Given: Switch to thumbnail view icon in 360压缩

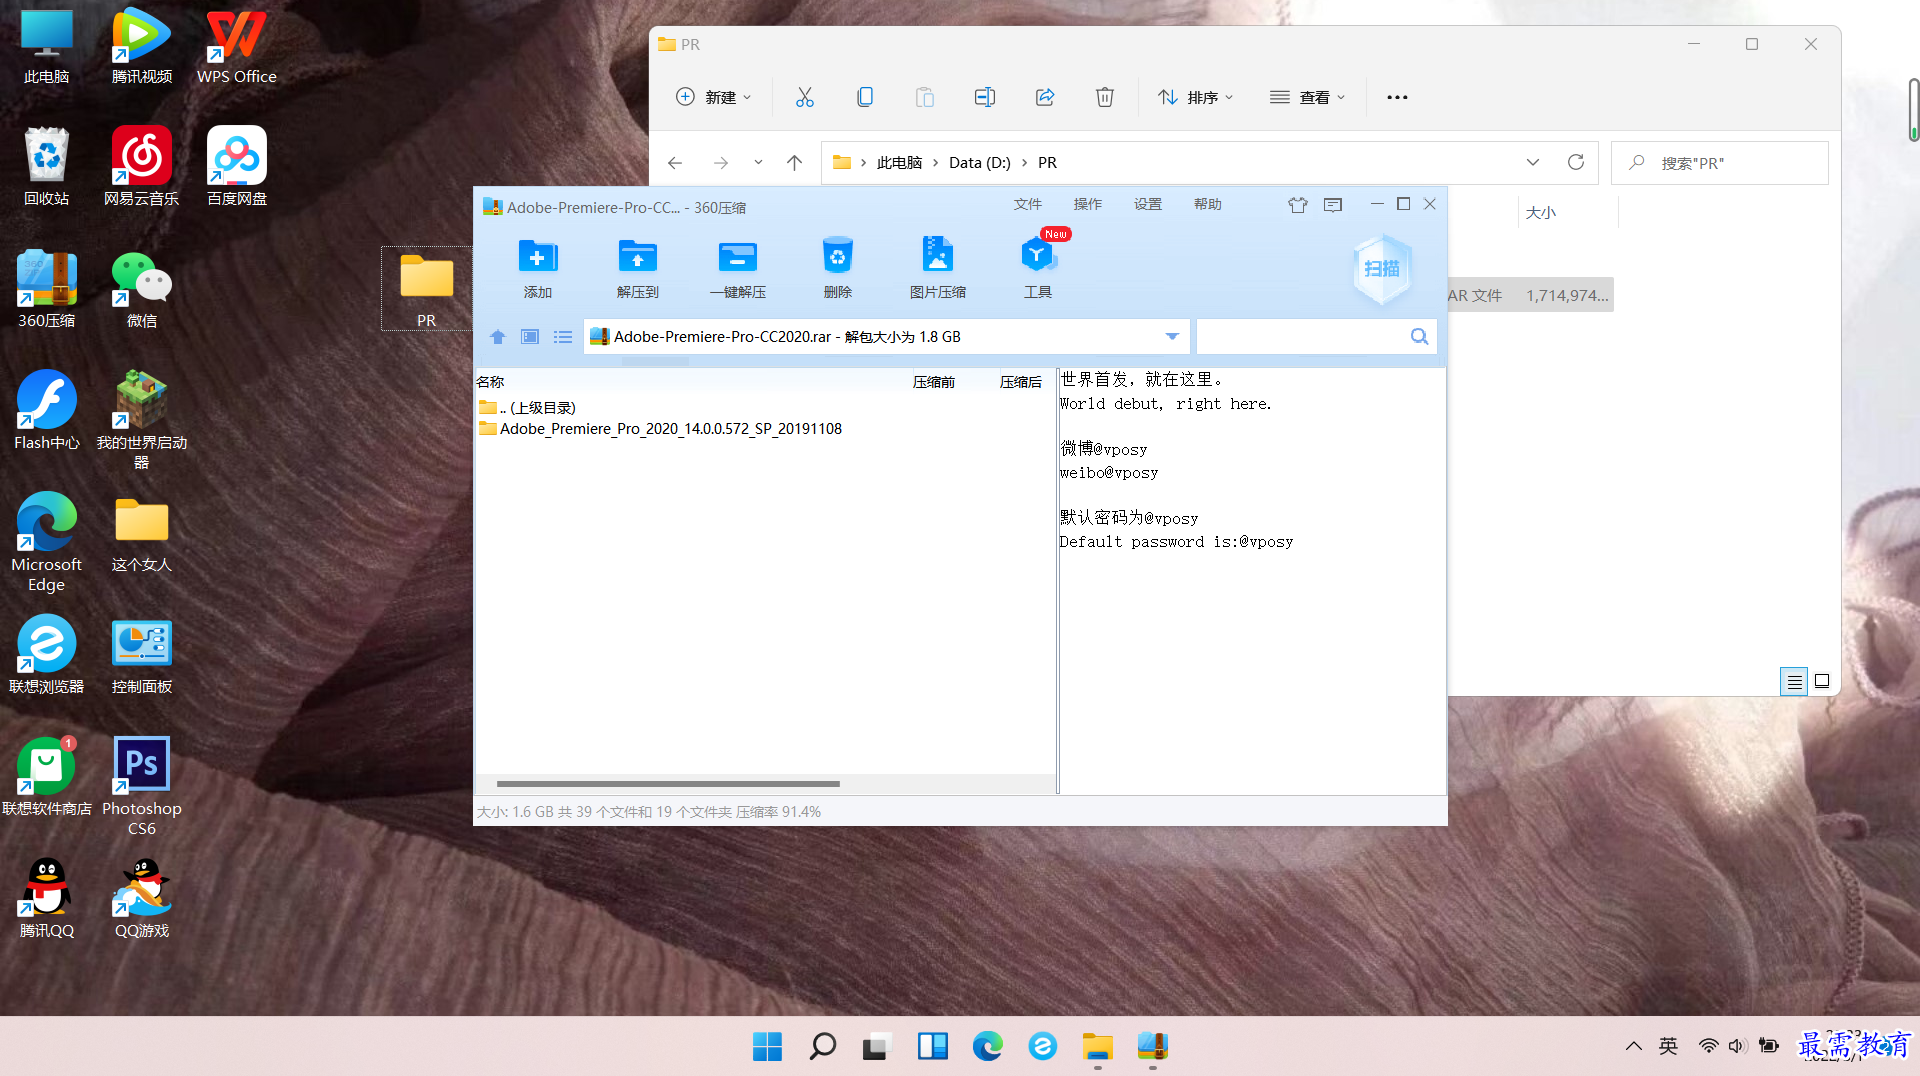Looking at the screenshot, I should pos(530,337).
